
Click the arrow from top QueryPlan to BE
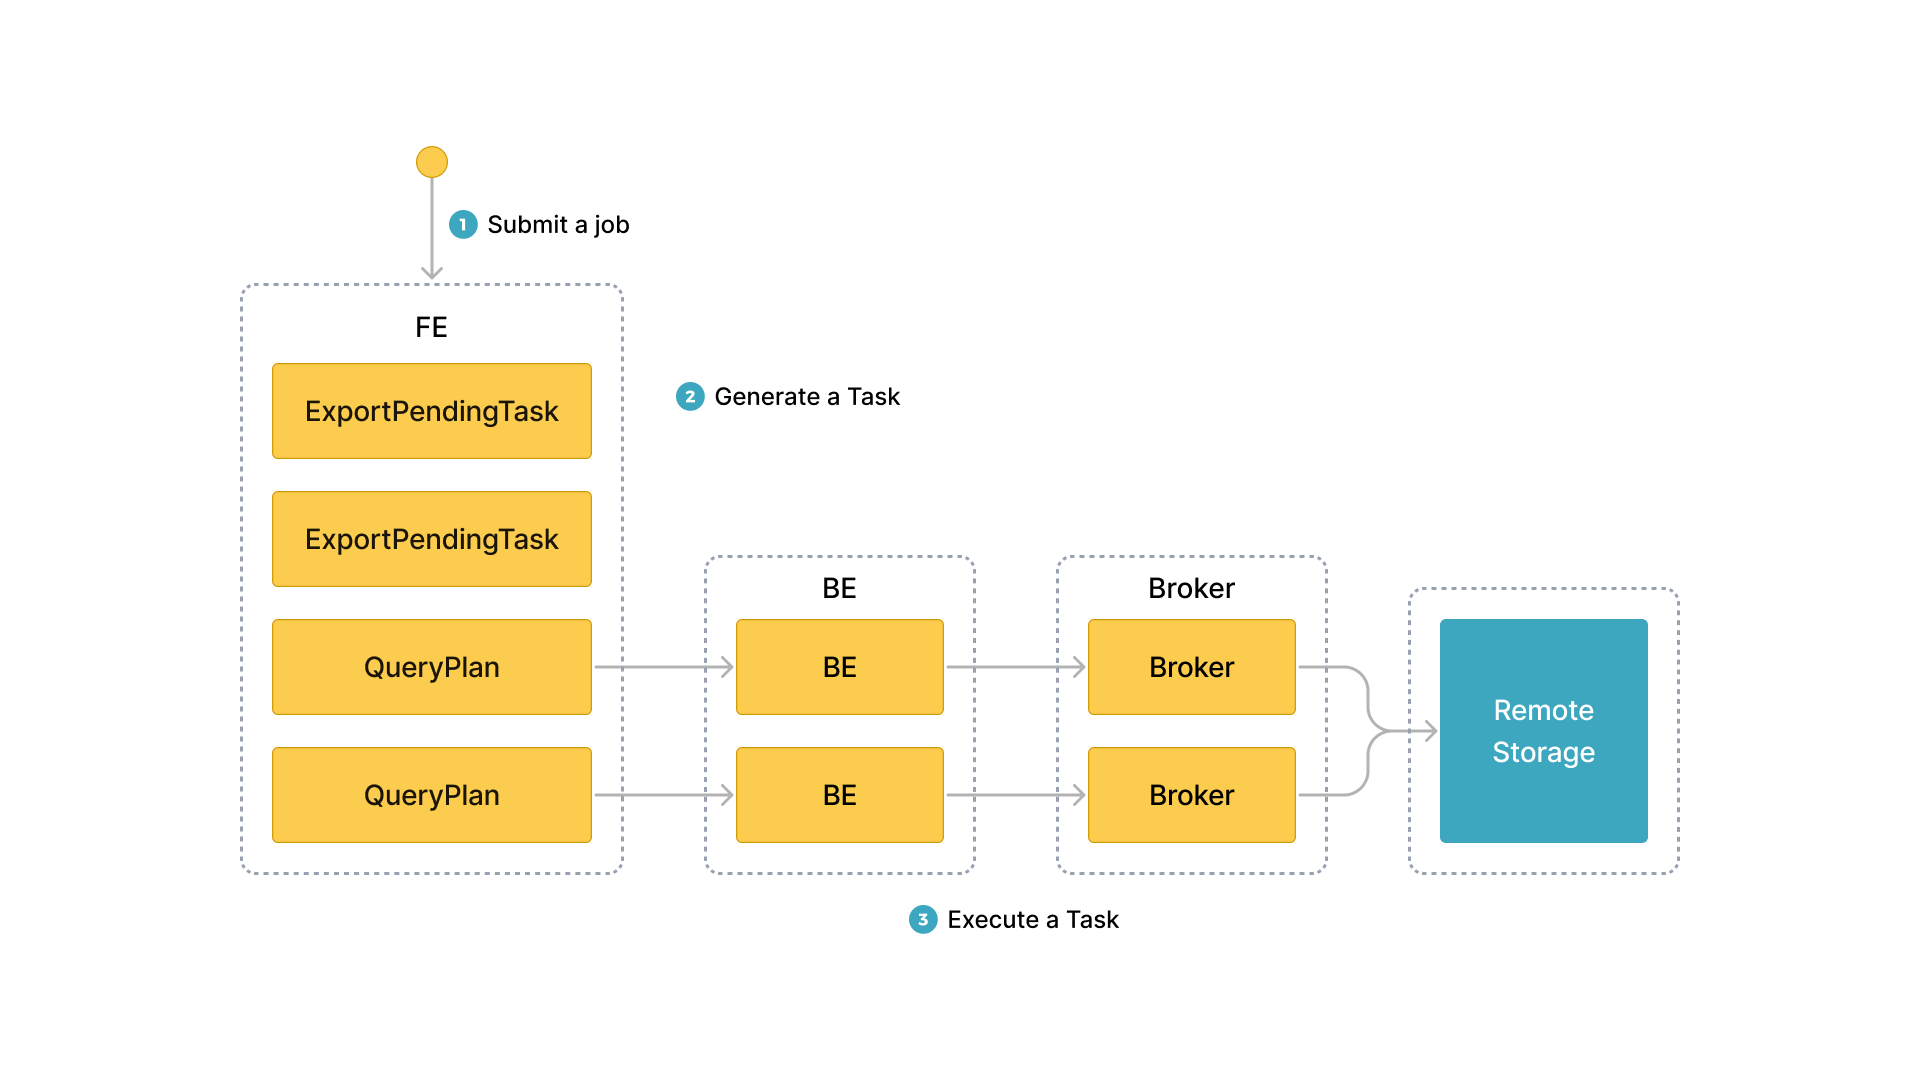click(664, 667)
